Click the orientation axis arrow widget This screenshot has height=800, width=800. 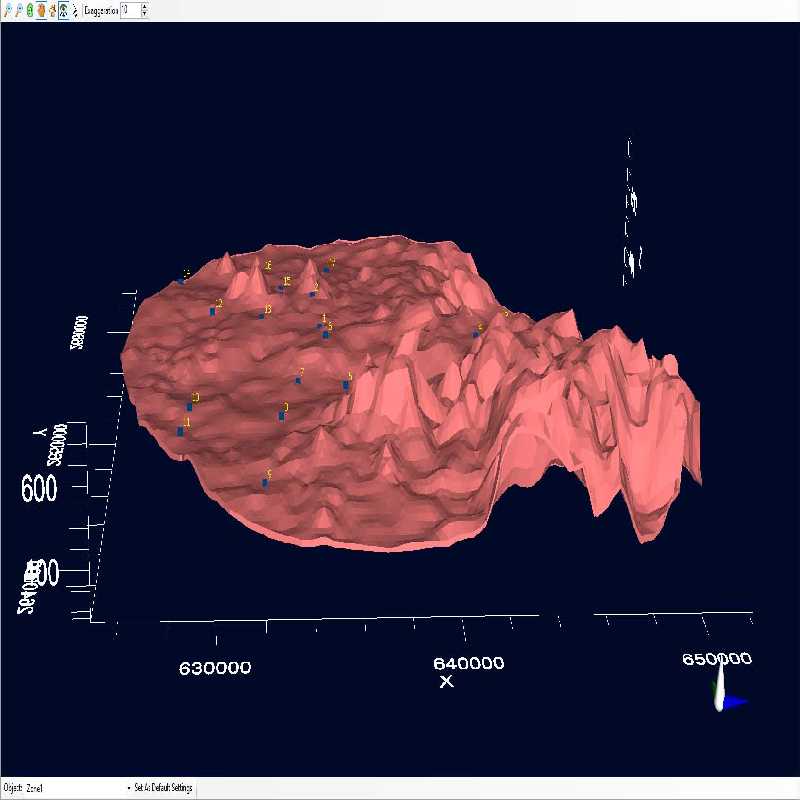(725, 698)
